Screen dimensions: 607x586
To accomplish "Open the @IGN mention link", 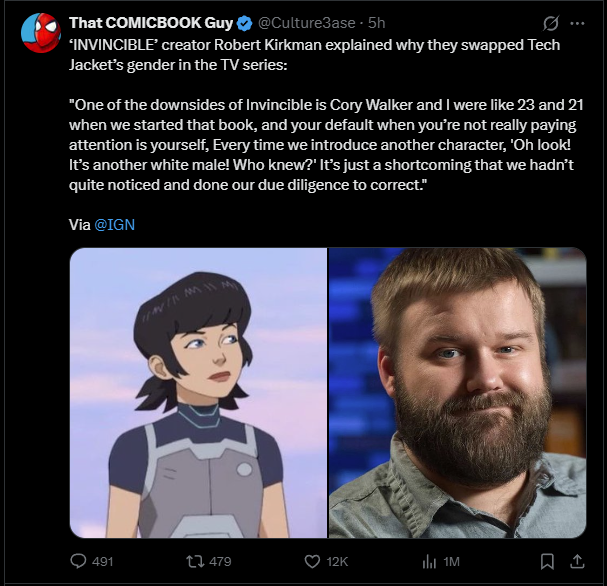I will pos(115,224).
